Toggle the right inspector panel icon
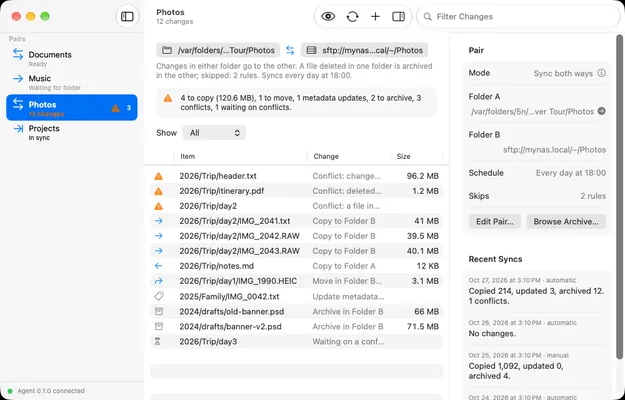Viewport: 625px width, 400px height. coord(398,16)
